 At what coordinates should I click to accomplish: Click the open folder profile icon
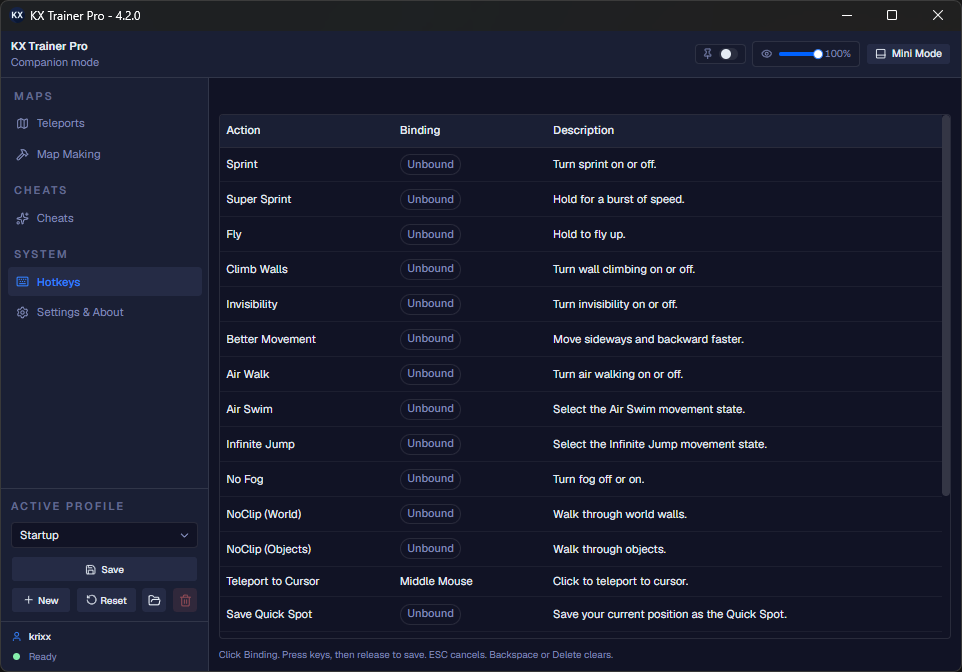click(154, 600)
